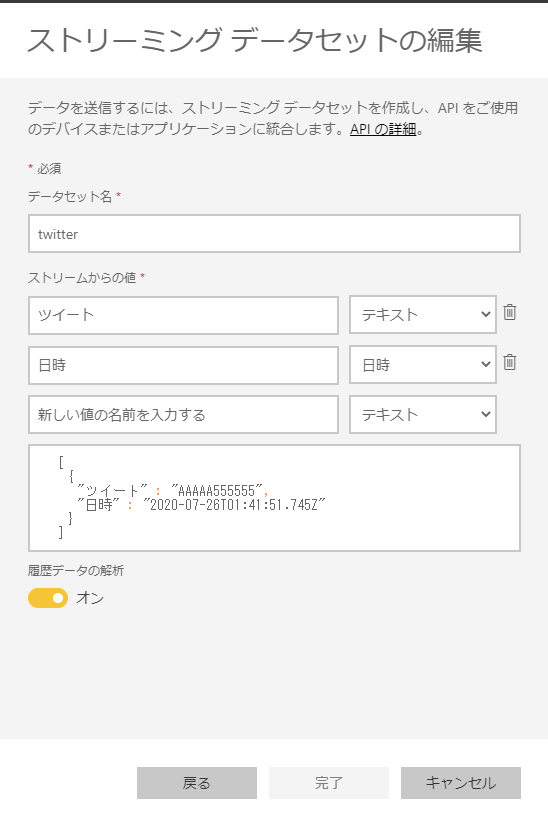The height and width of the screenshot is (832, 548).
Task: Open the API の詳細 link
Action: pyautogui.click(x=382, y=129)
